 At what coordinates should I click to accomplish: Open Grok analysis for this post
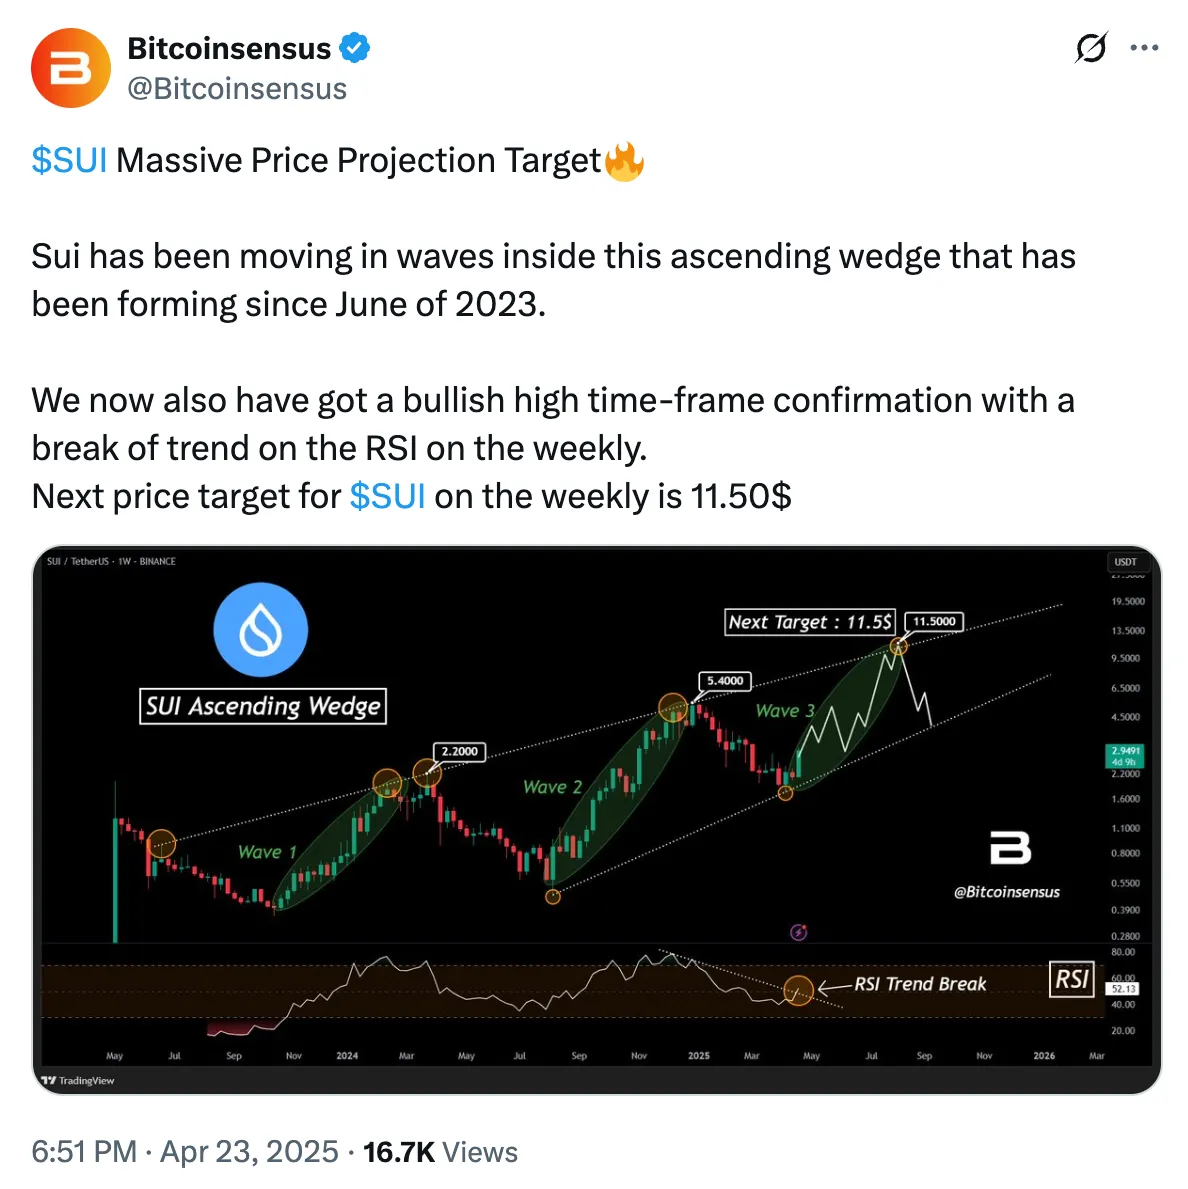point(1092,47)
